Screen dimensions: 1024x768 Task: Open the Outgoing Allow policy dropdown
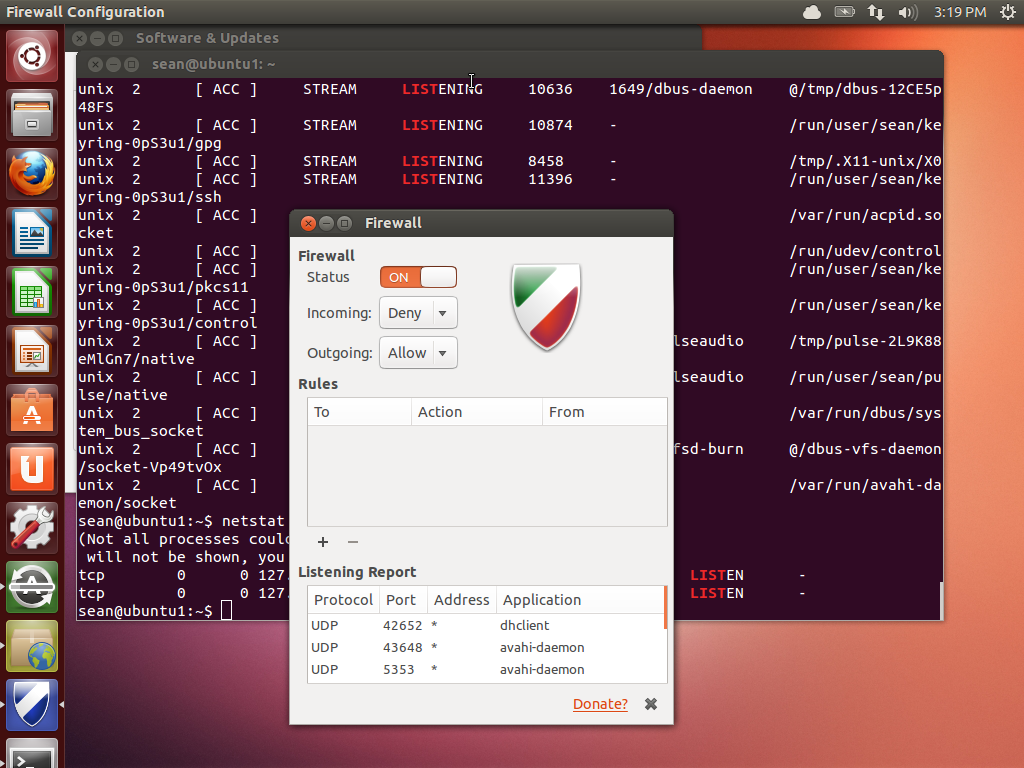419,353
